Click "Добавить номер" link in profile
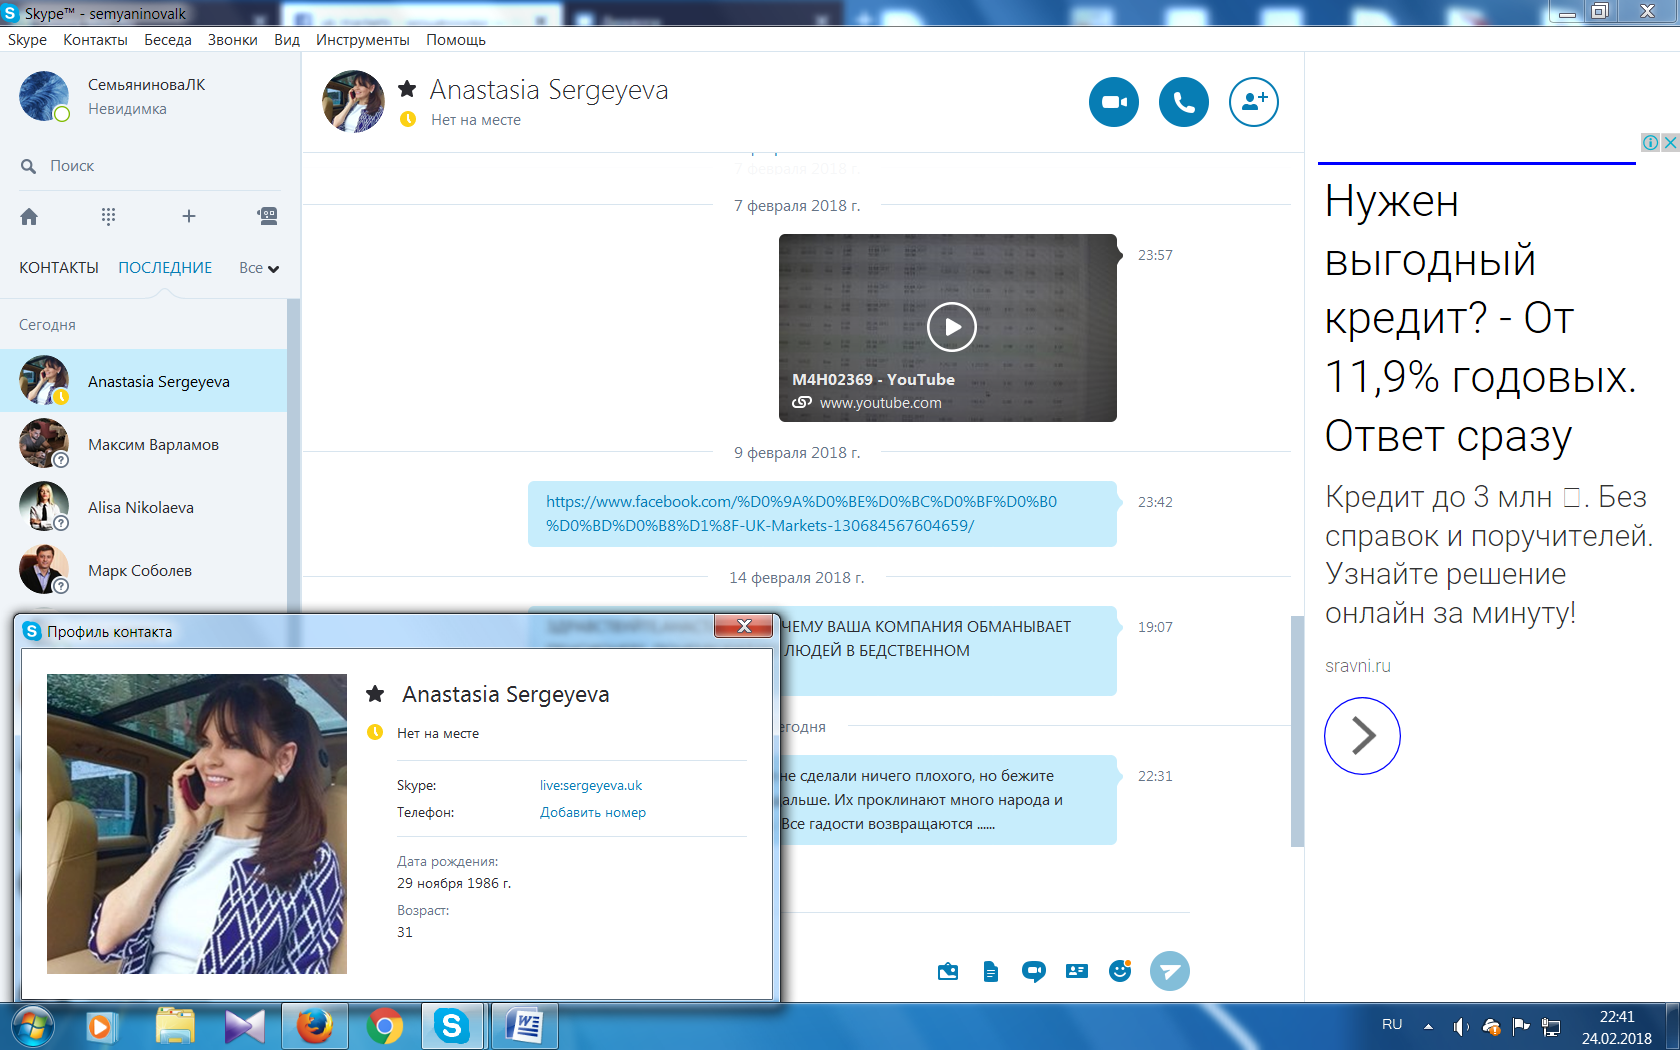This screenshot has height=1050, width=1680. (592, 813)
